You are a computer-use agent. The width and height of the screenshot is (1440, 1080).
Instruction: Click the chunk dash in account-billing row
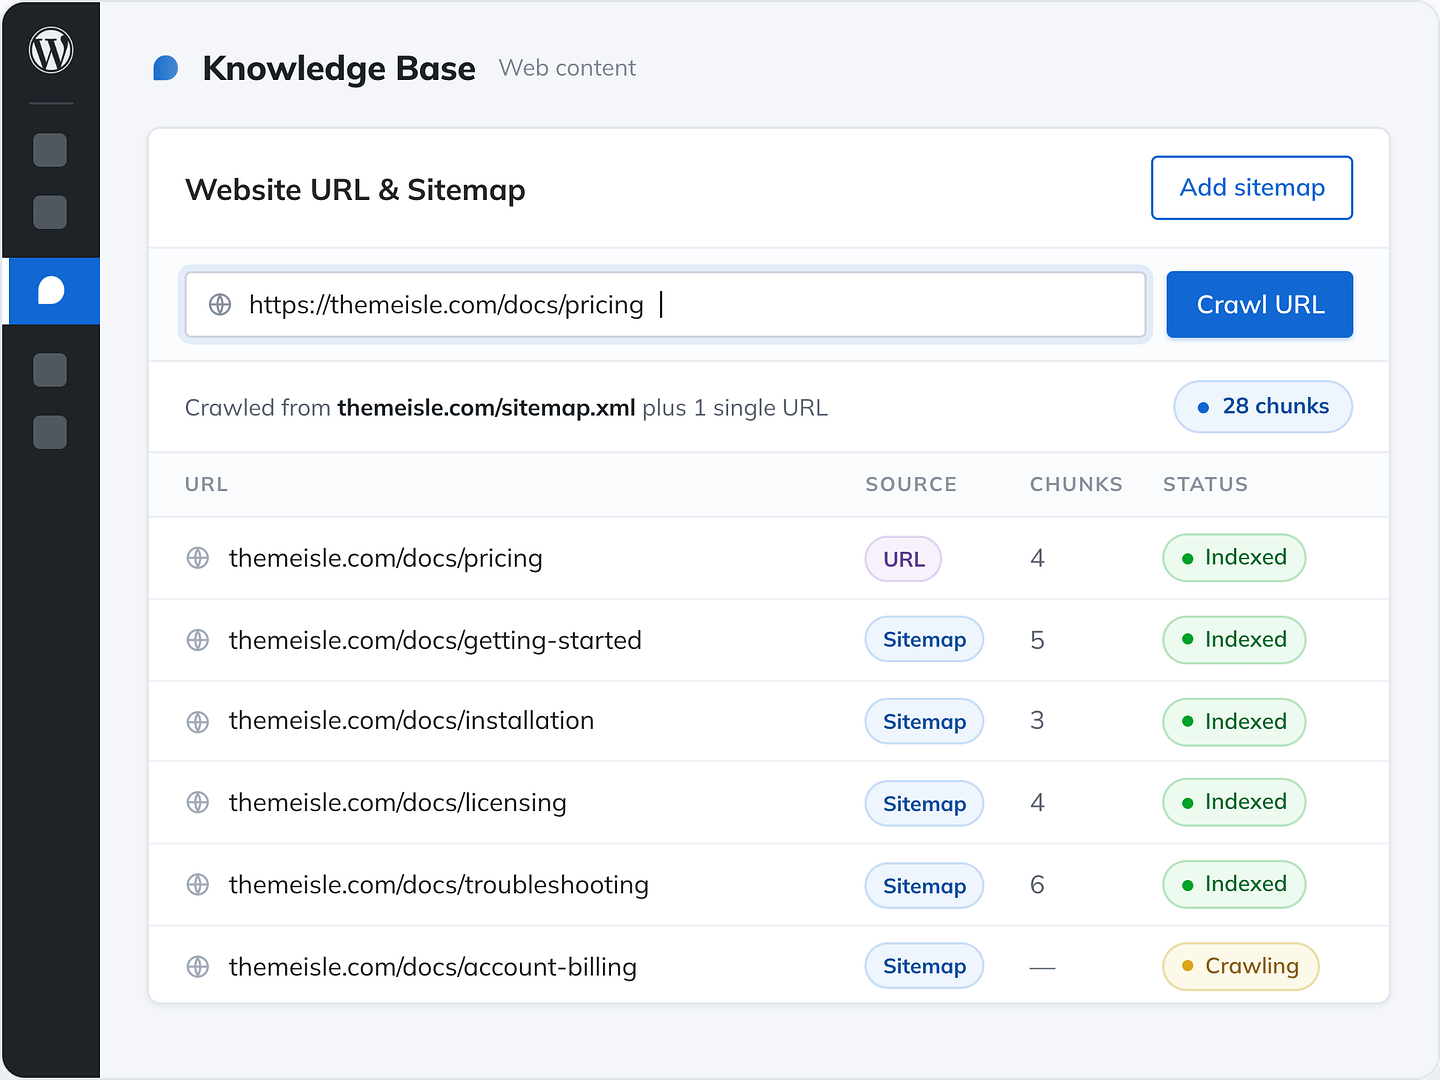coord(1042,968)
